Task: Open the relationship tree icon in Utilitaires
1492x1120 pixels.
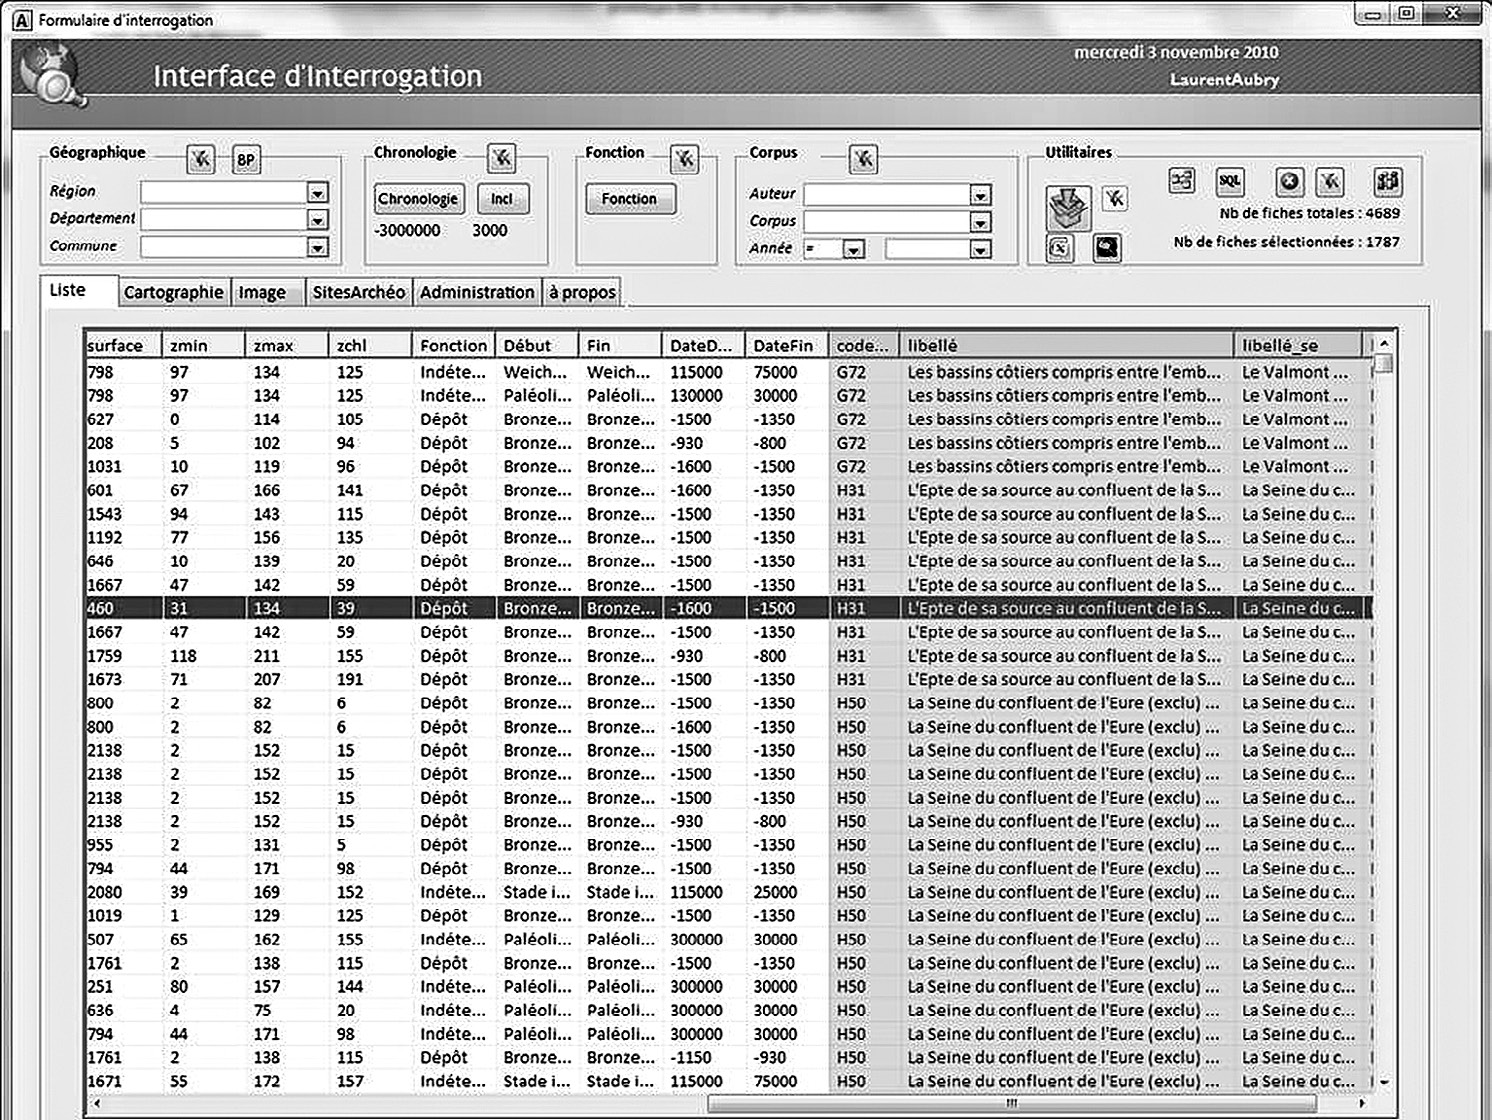Action: [1182, 181]
